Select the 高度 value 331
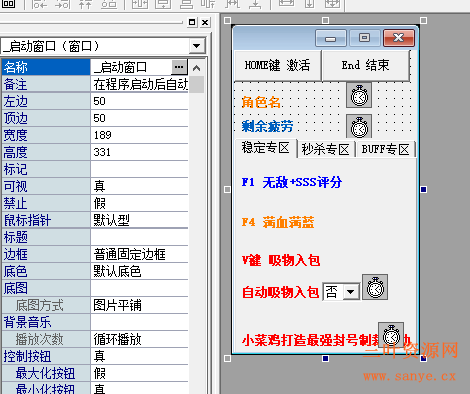The image size is (470, 394). (139, 152)
